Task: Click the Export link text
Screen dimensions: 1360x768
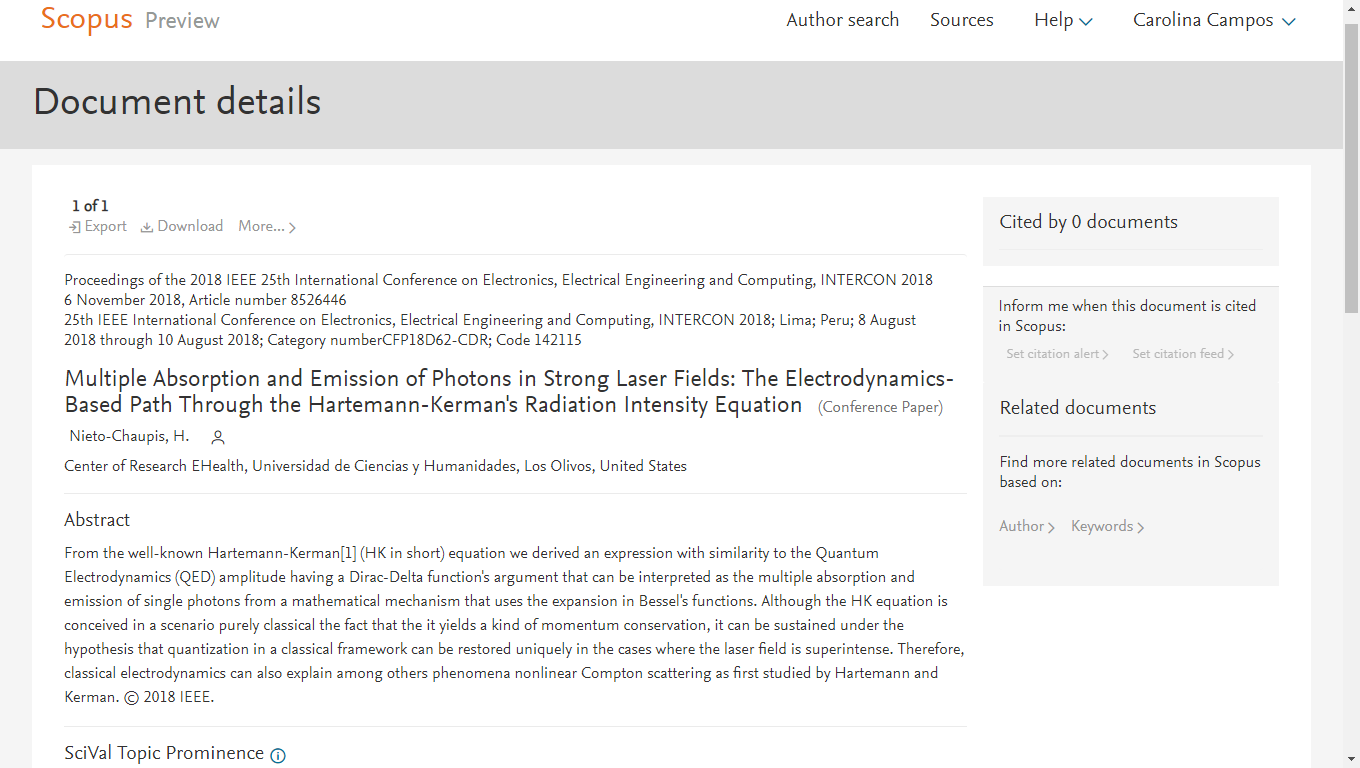Action: (106, 226)
